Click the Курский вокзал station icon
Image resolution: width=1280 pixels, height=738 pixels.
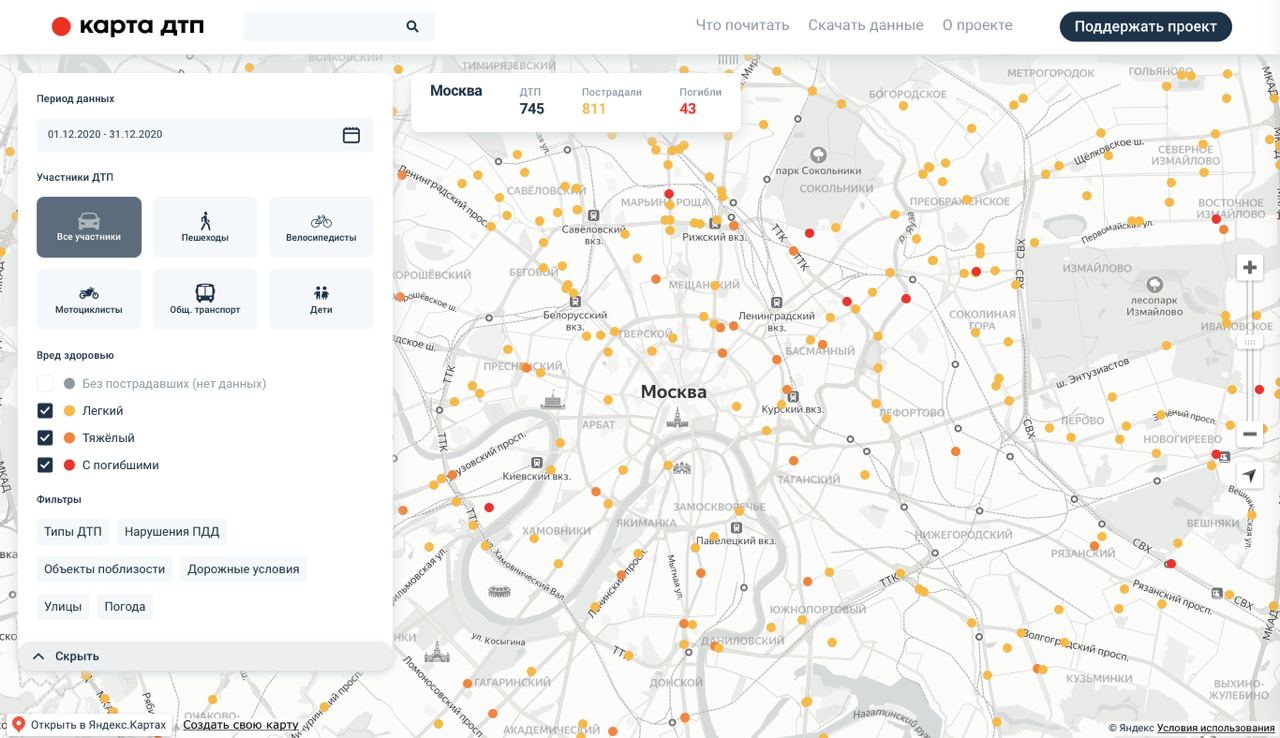(x=793, y=395)
